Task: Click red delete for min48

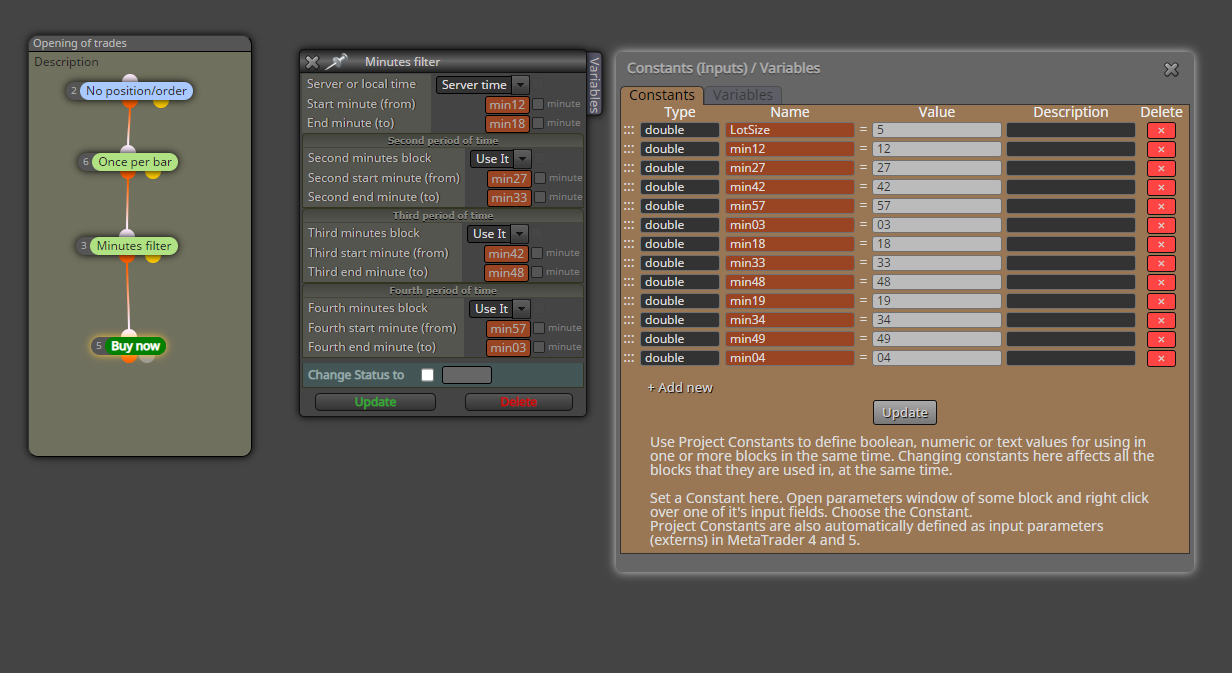Action: coord(1161,282)
